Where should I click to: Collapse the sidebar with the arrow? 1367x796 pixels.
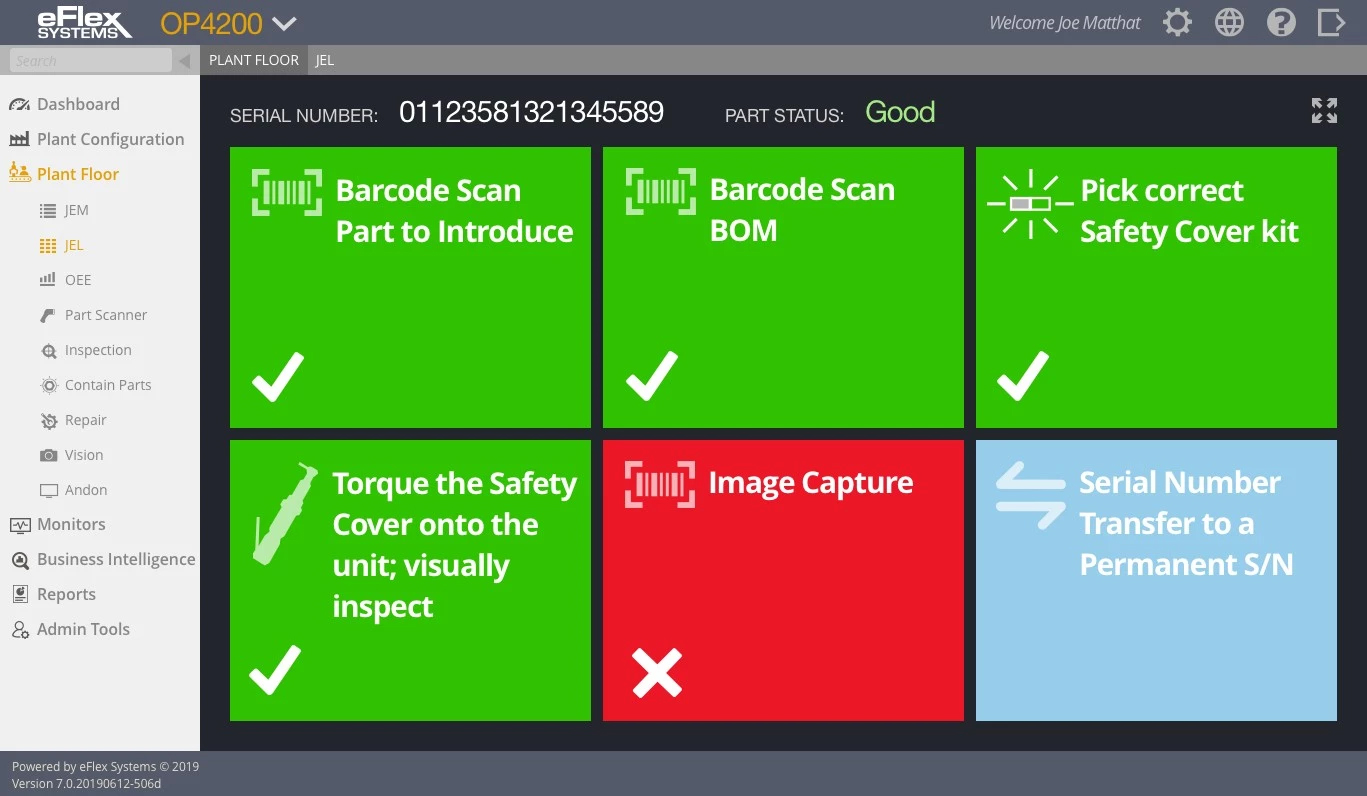point(184,61)
